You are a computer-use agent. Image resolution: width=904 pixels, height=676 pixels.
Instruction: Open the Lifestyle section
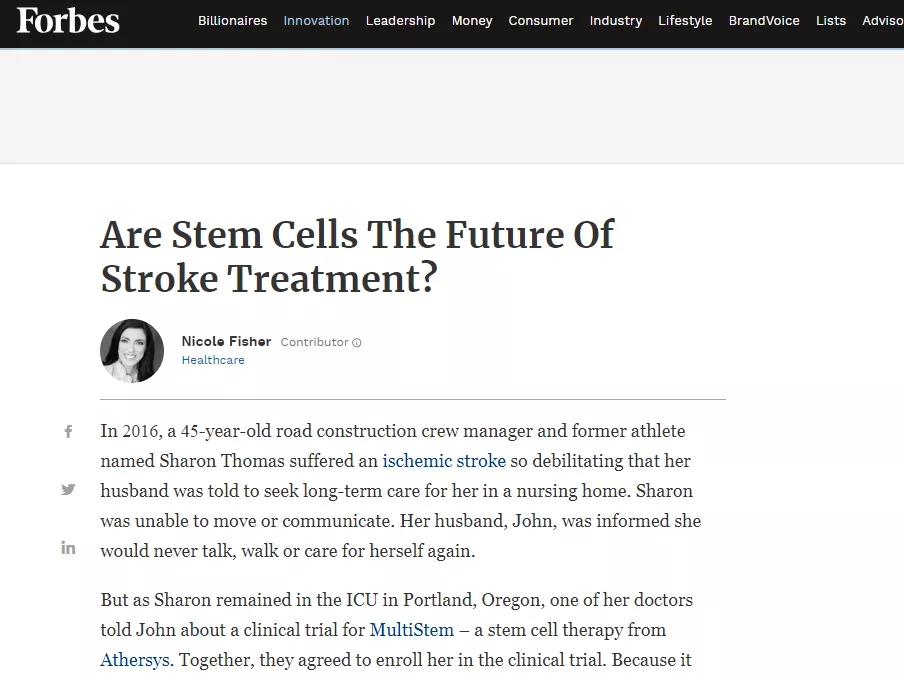tap(685, 21)
